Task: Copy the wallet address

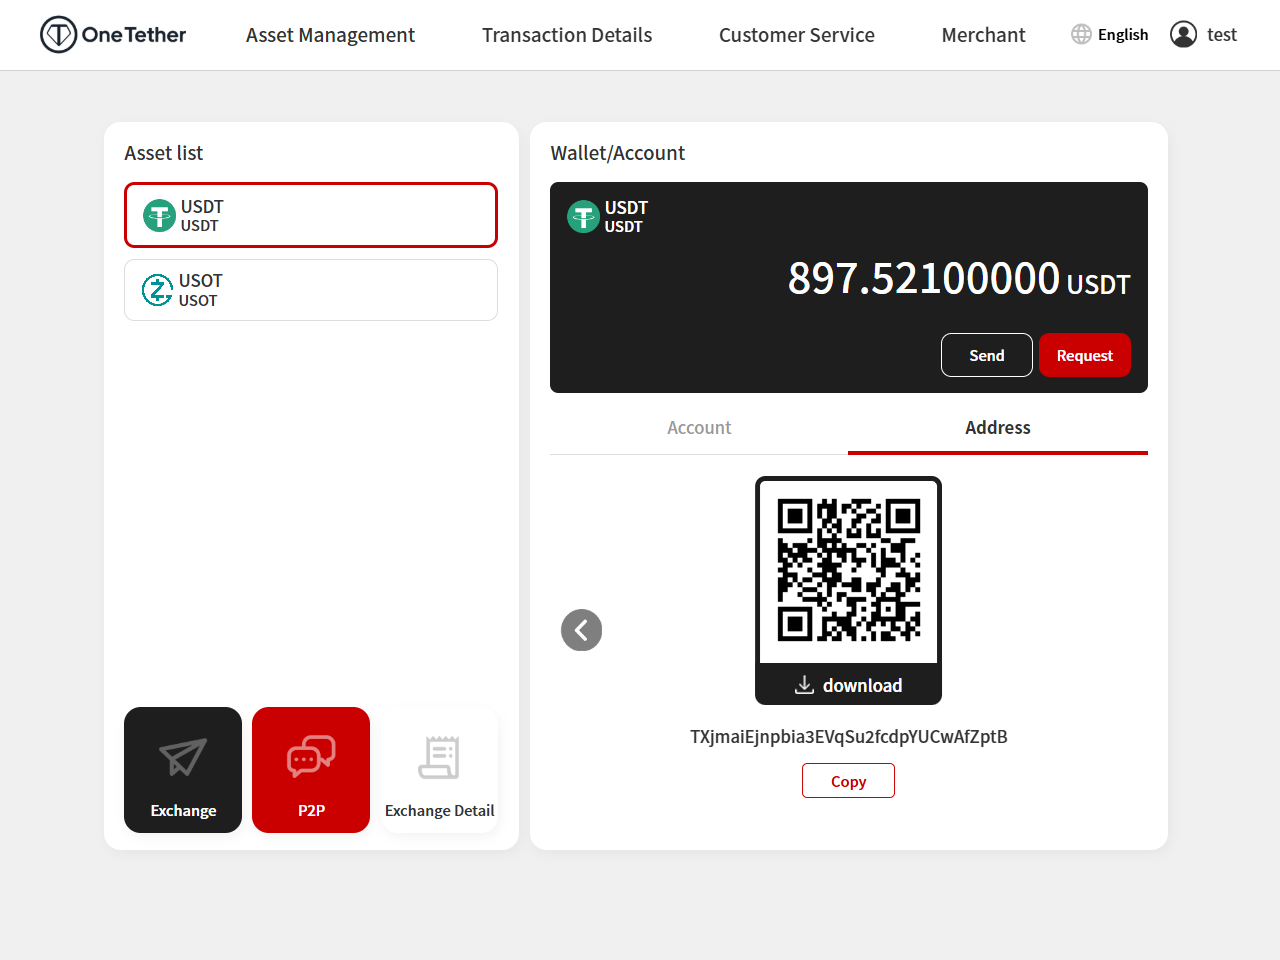Action: click(848, 781)
